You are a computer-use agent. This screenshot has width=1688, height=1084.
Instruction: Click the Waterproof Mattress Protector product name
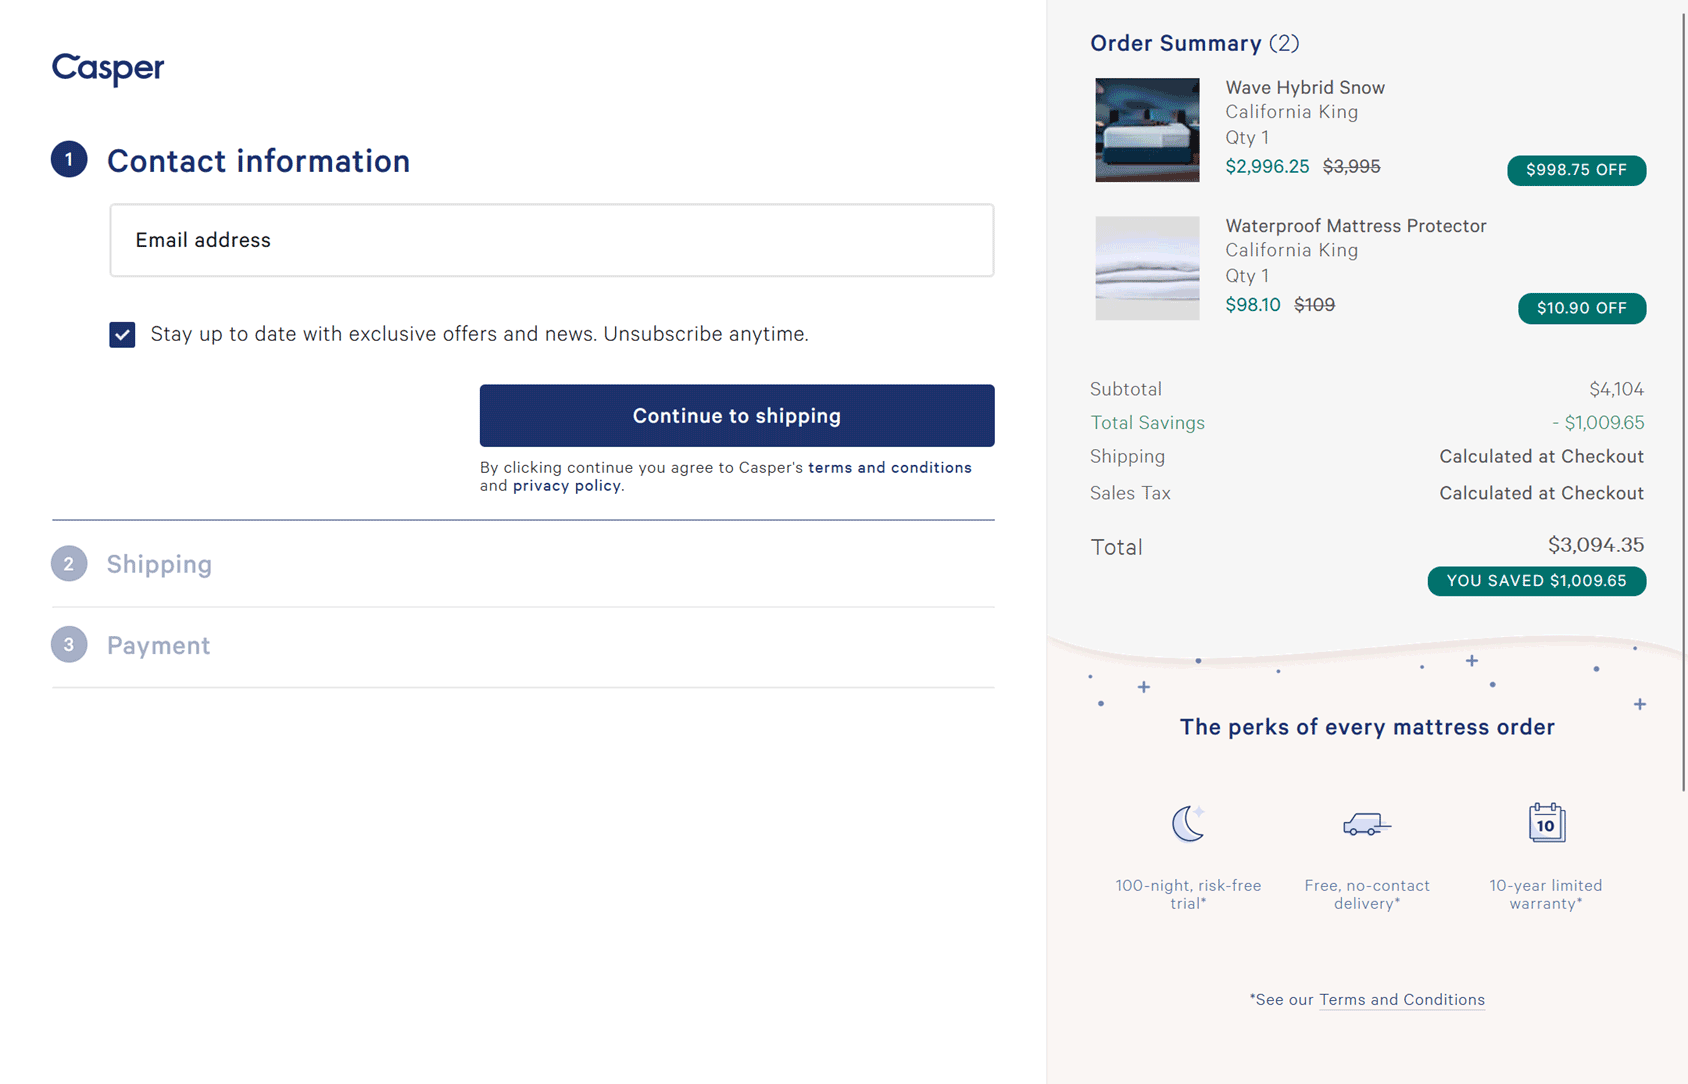coord(1356,226)
